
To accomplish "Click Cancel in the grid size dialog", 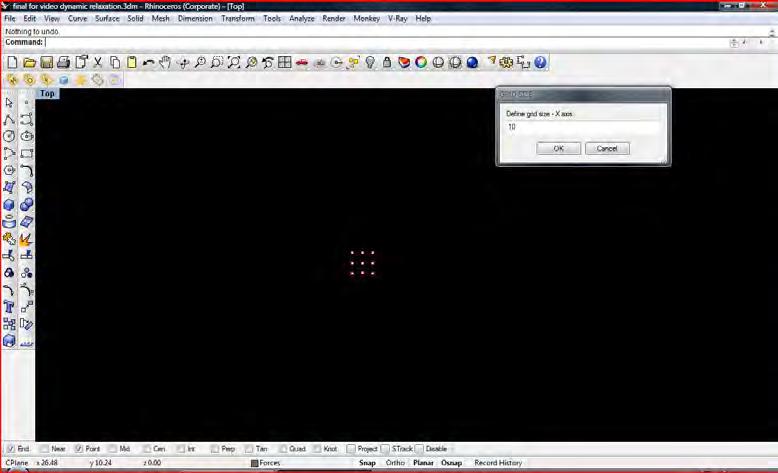I will click(x=607, y=148).
